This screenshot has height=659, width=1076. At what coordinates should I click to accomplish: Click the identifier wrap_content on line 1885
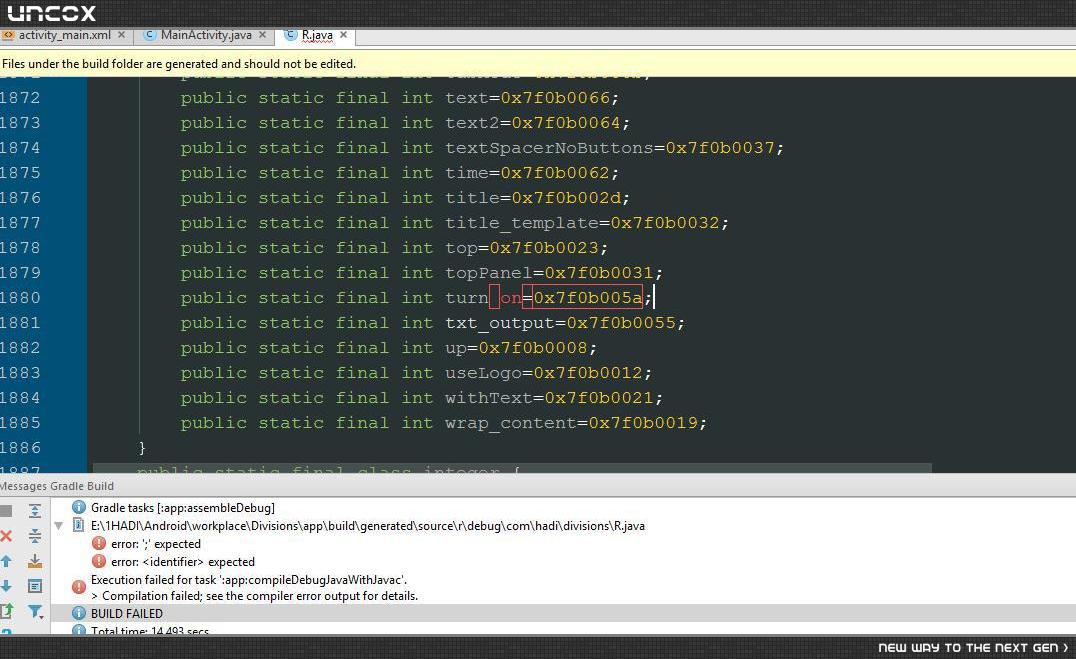[511, 423]
